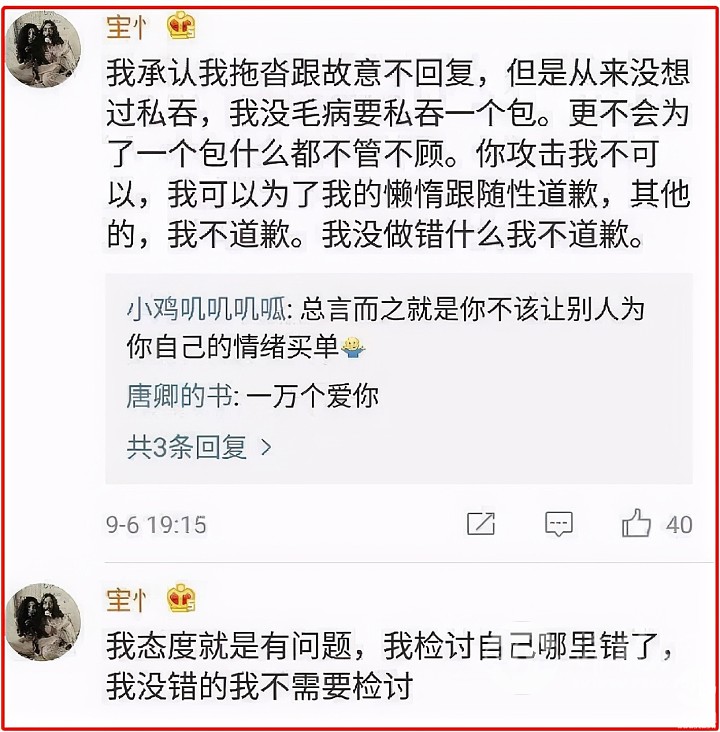Tap the shrugging emoji in the reply
The width and height of the screenshot is (720, 732).
click(x=353, y=347)
